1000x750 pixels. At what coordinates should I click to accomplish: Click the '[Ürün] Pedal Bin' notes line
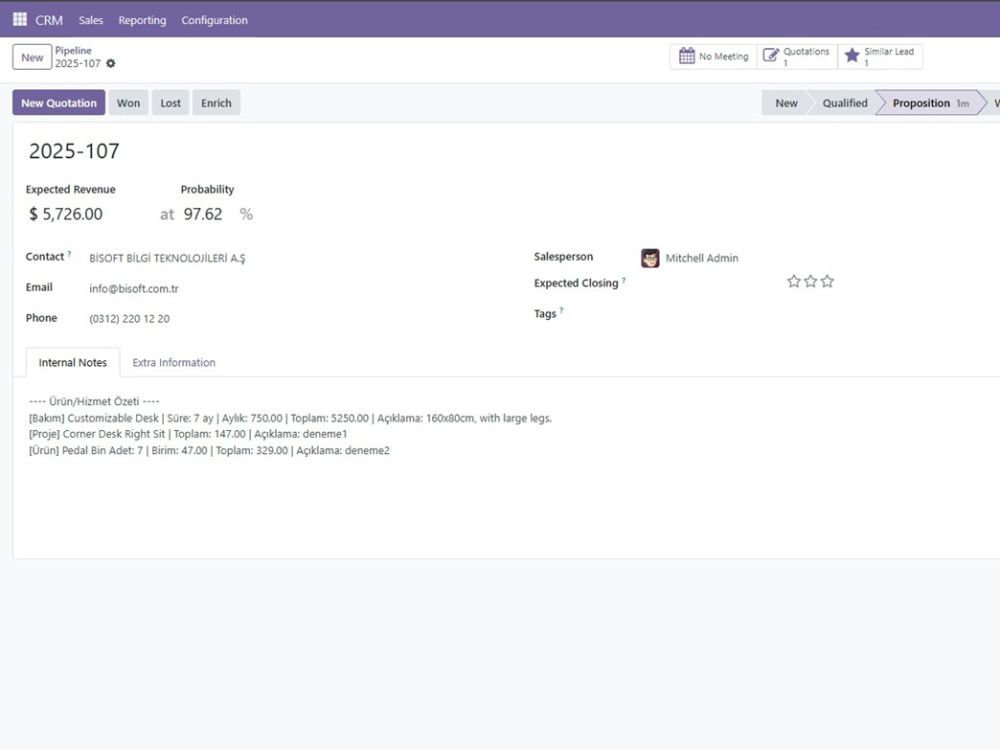pos(209,450)
